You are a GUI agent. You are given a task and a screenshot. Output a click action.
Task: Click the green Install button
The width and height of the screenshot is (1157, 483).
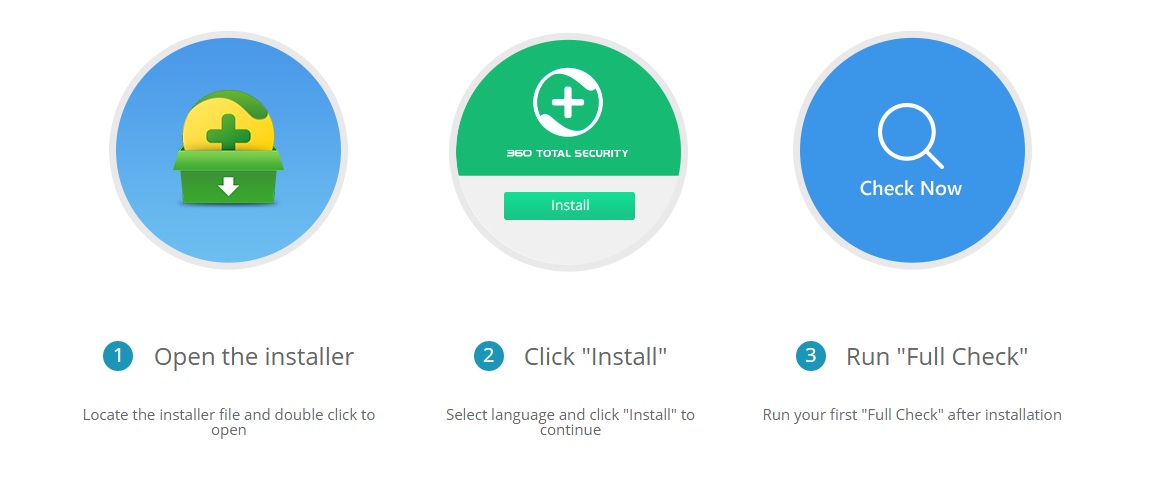569,206
